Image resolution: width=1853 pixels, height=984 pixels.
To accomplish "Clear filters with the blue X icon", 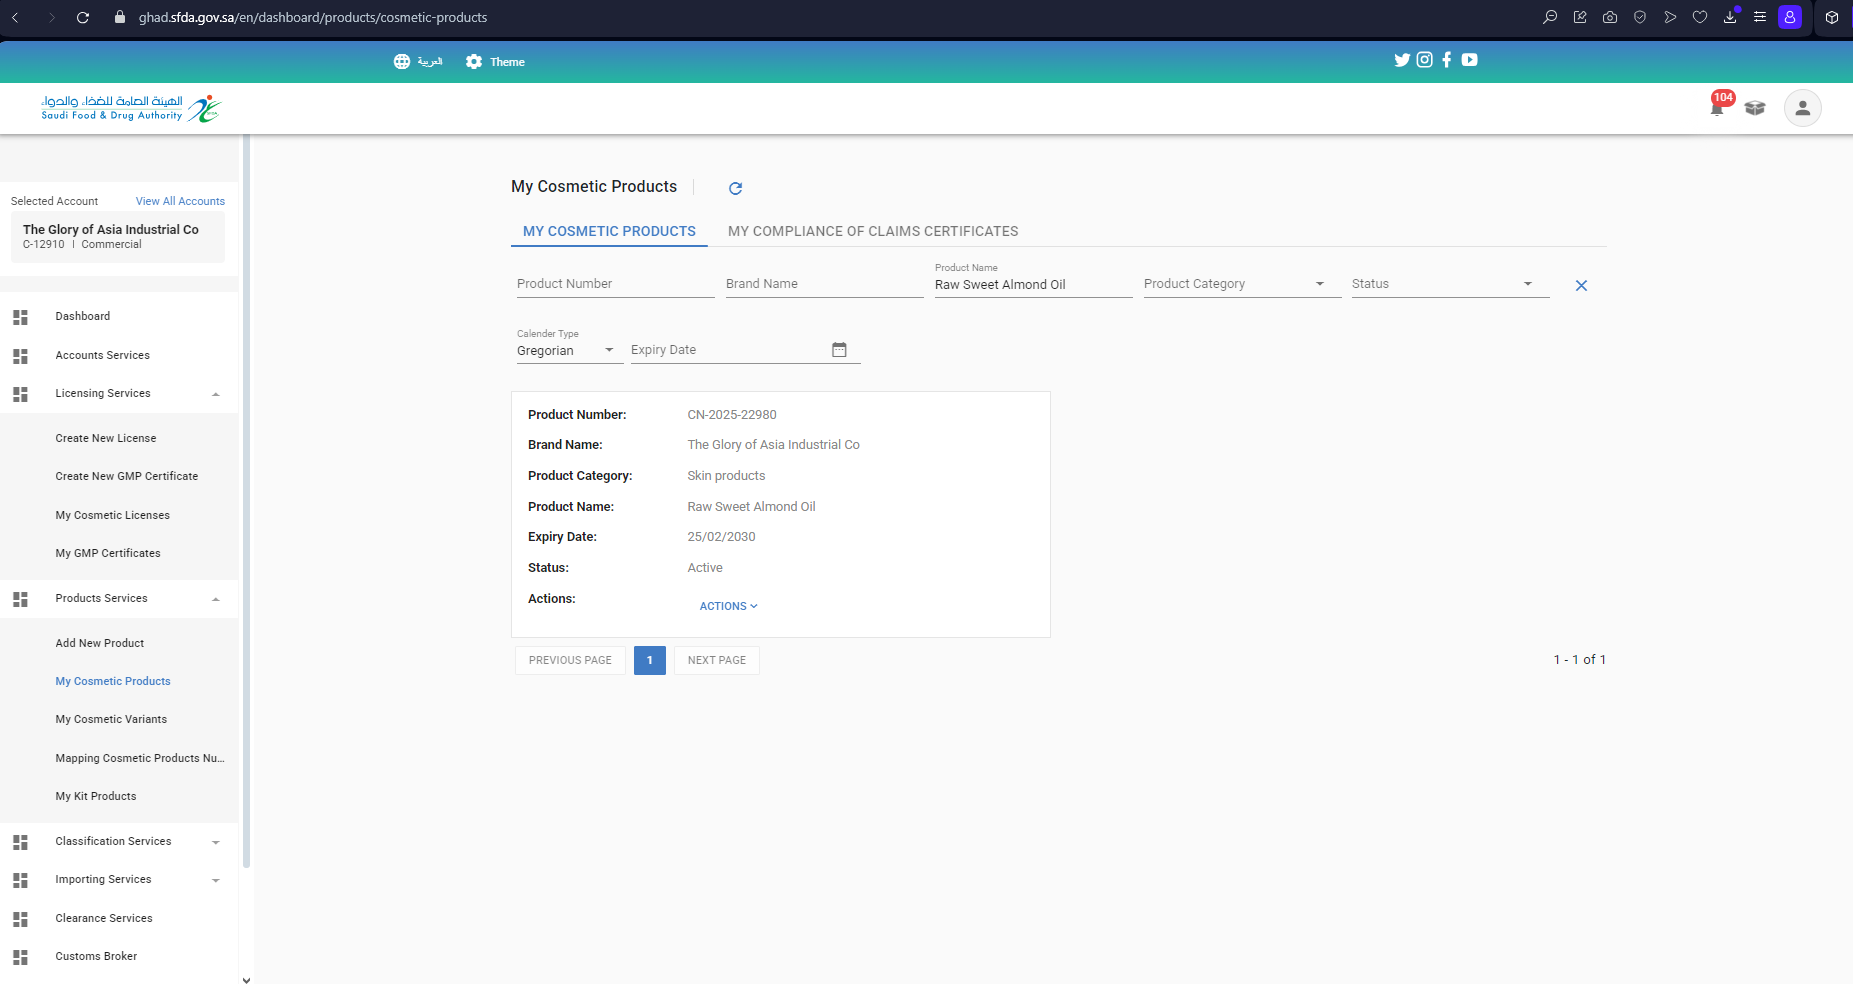I will (x=1581, y=286).
